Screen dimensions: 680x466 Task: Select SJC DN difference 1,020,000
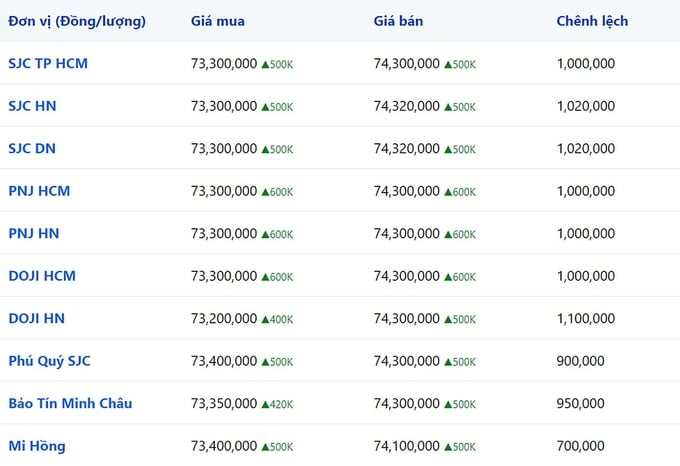(x=586, y=149)
